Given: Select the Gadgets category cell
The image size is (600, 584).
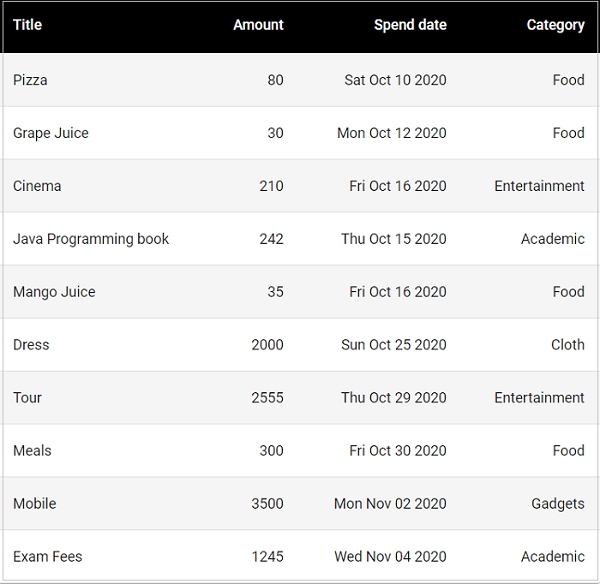Looking at the screenshot, I should tap(557, 504).
